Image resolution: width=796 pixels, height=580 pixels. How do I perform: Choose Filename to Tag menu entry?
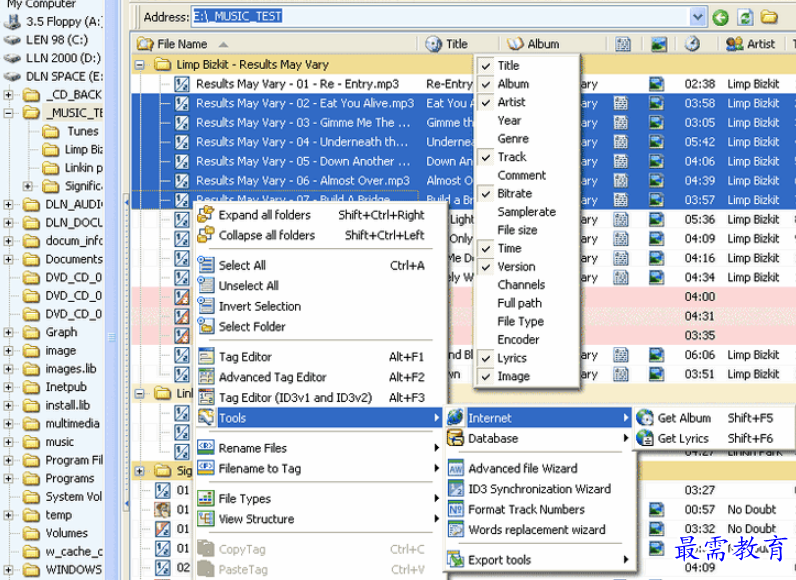pyautogui.click(x=319, y=468)
